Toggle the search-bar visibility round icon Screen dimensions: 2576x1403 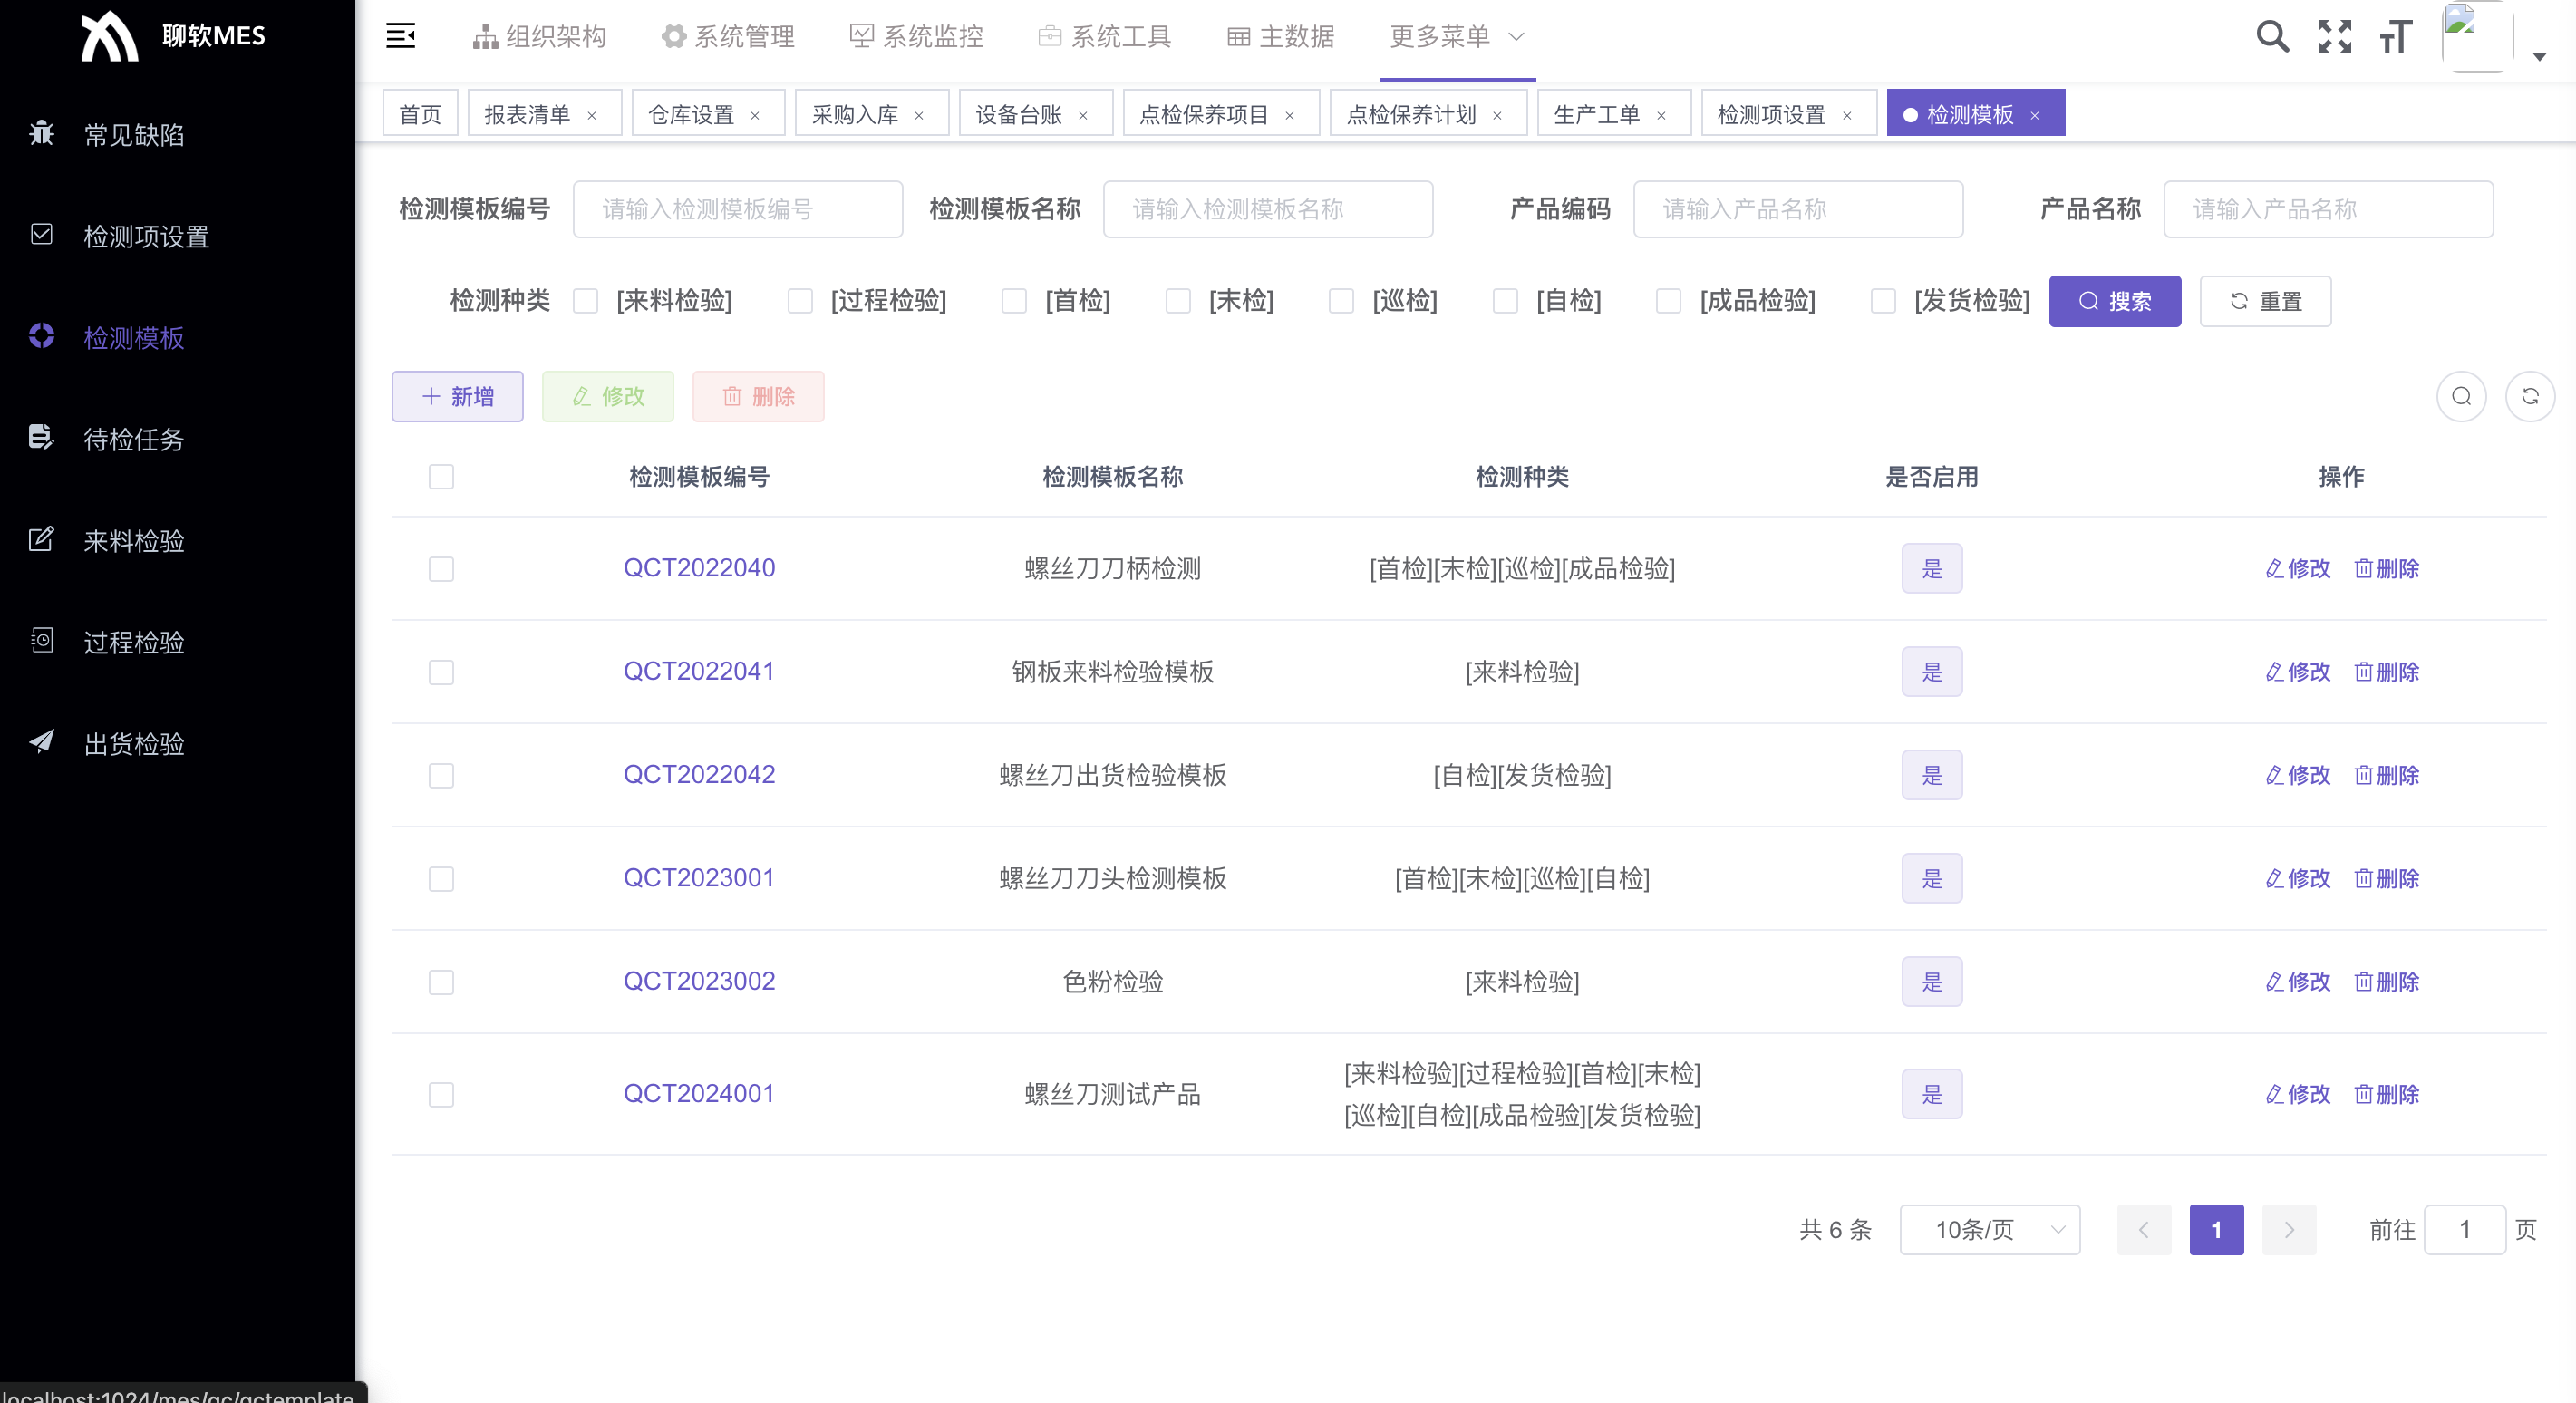(x=2461, y=397)
